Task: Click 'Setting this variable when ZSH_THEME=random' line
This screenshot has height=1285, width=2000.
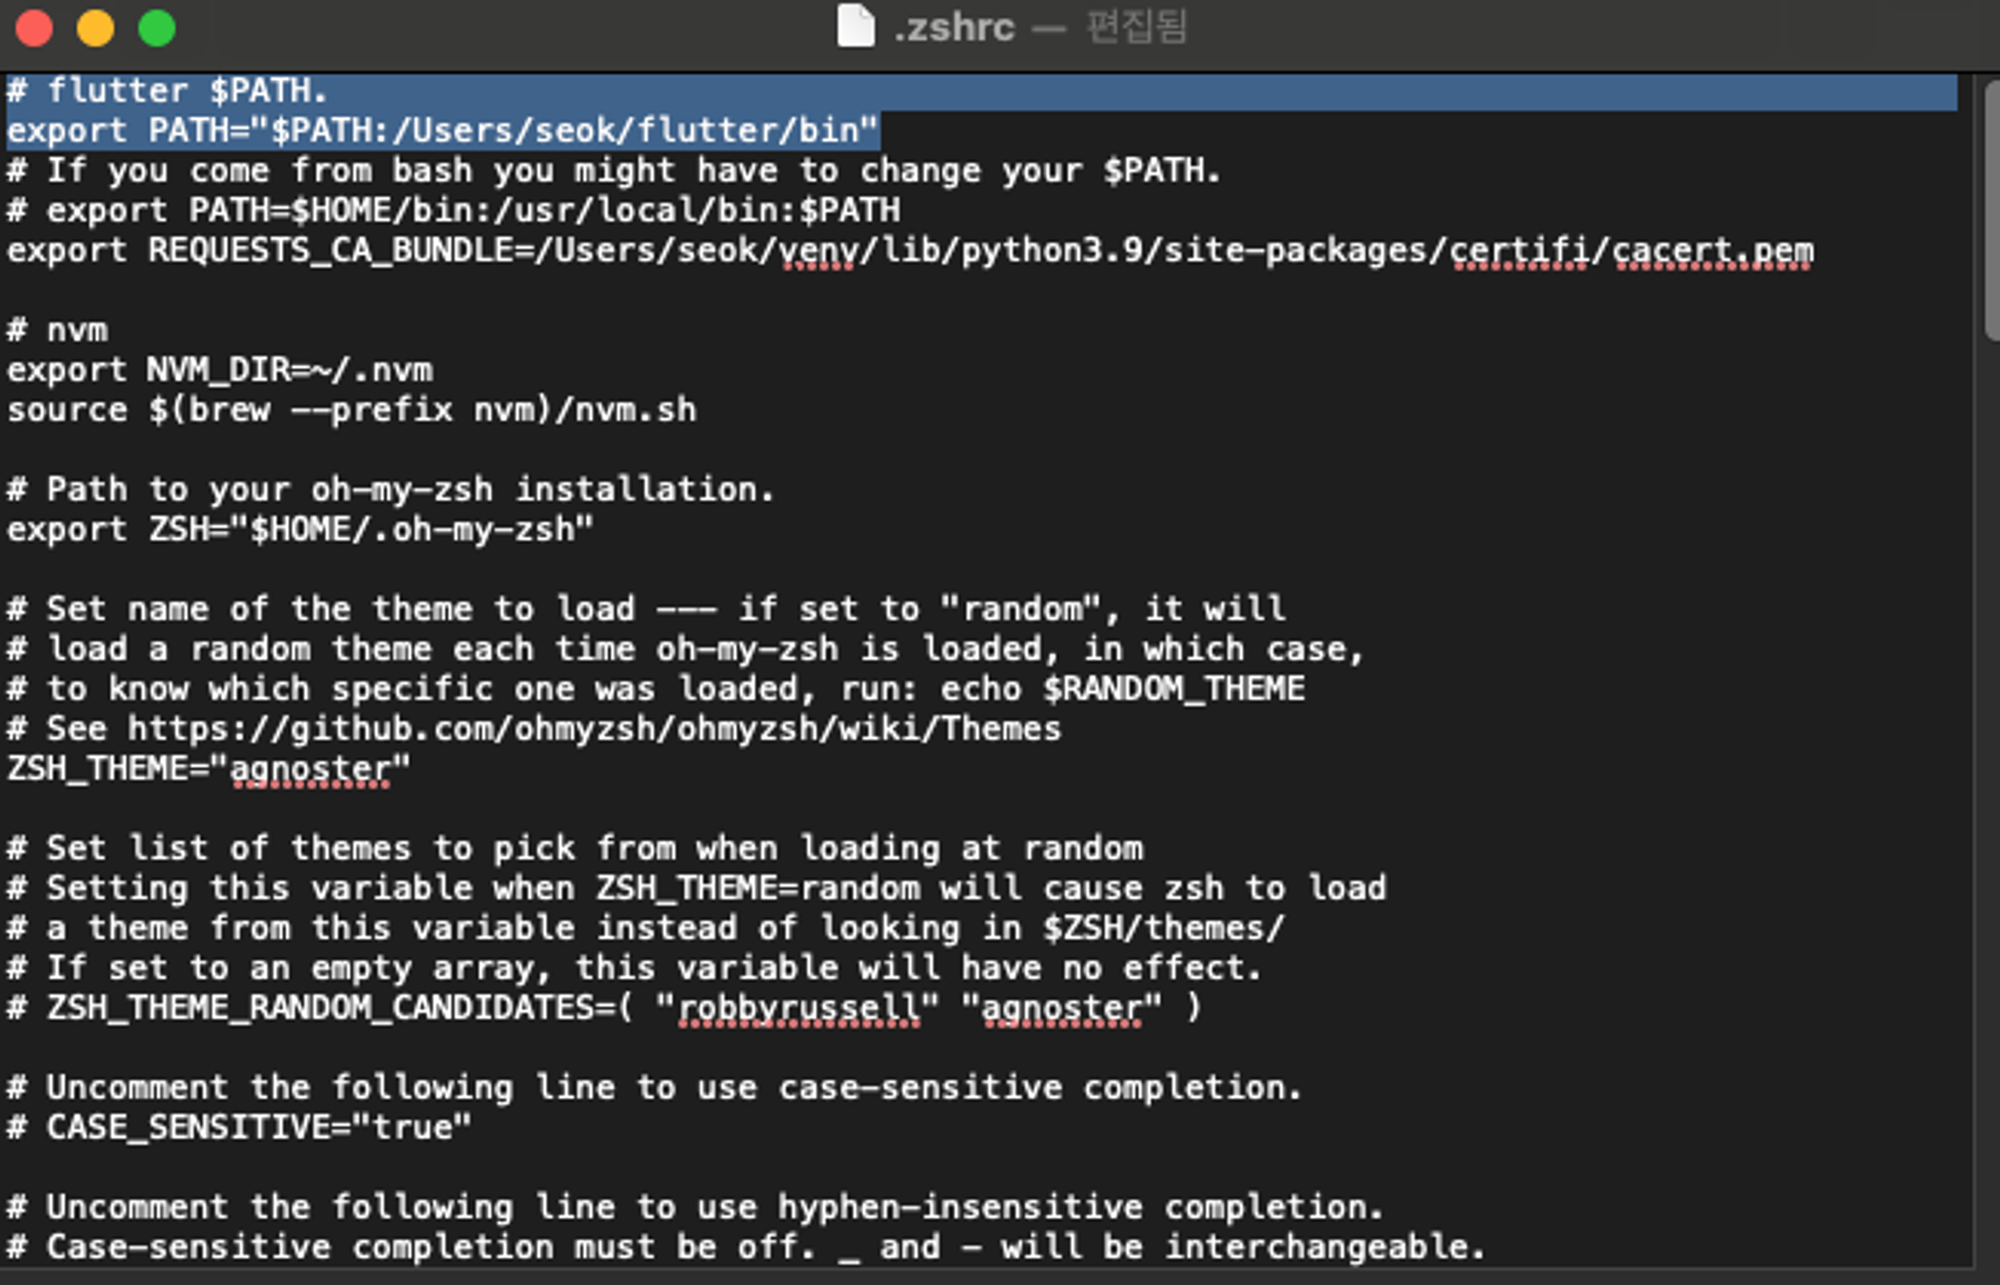Action: (697, 889)
